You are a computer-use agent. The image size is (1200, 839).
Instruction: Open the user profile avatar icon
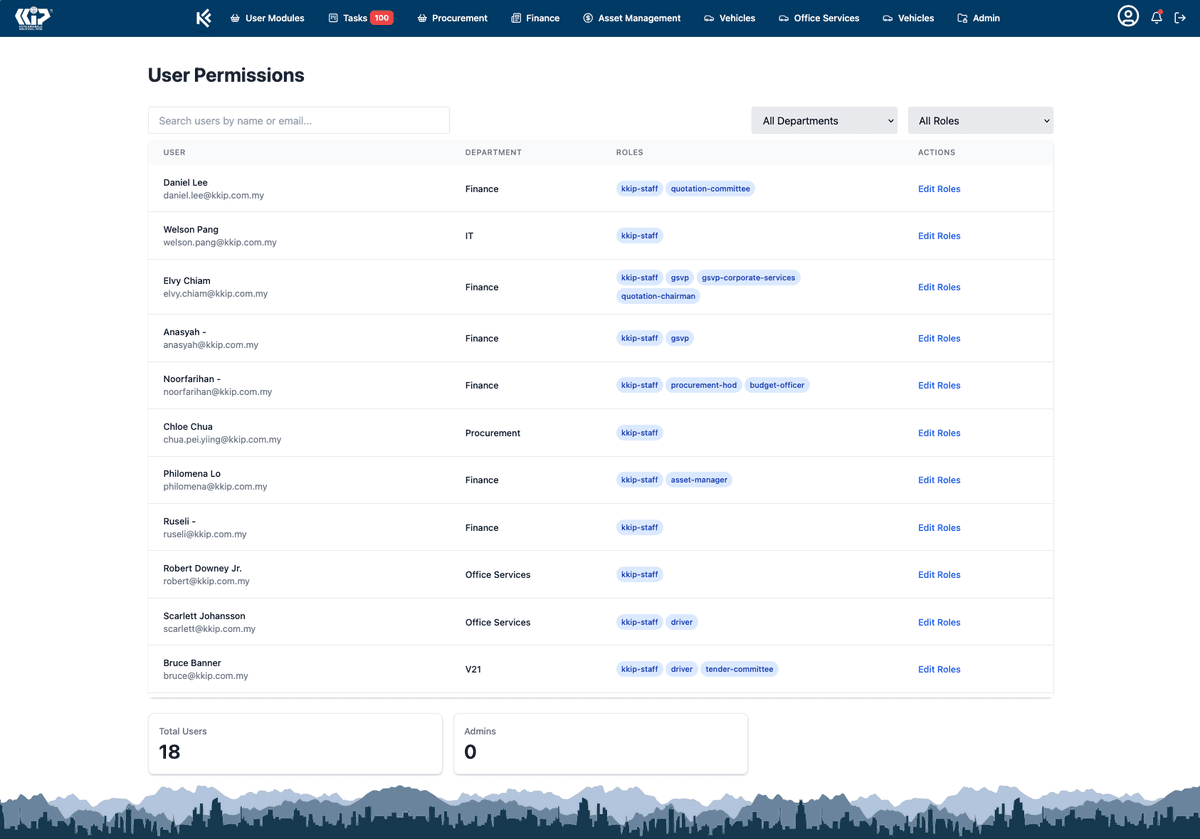click(x=1128, y=17)
